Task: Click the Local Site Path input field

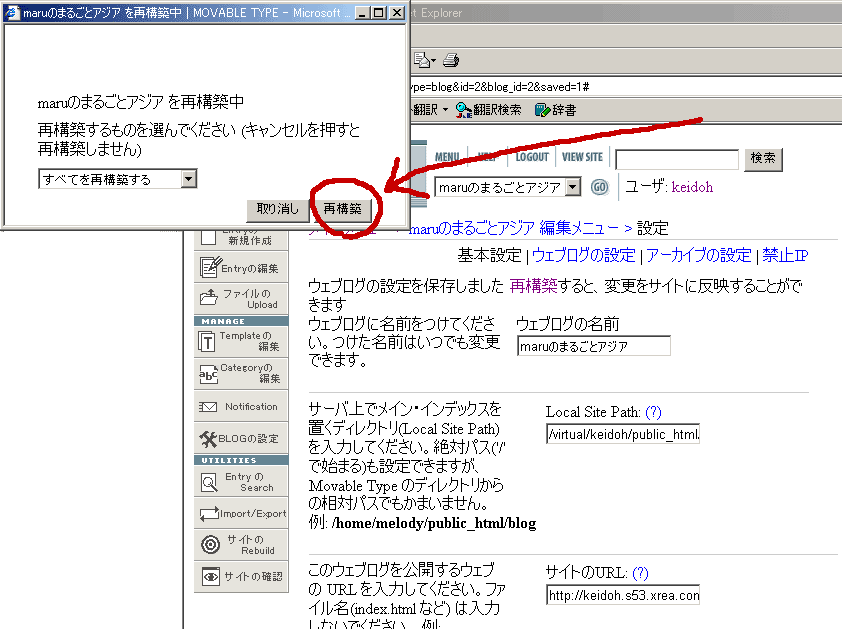Action: pyautogui.click(x=623, y=434)
